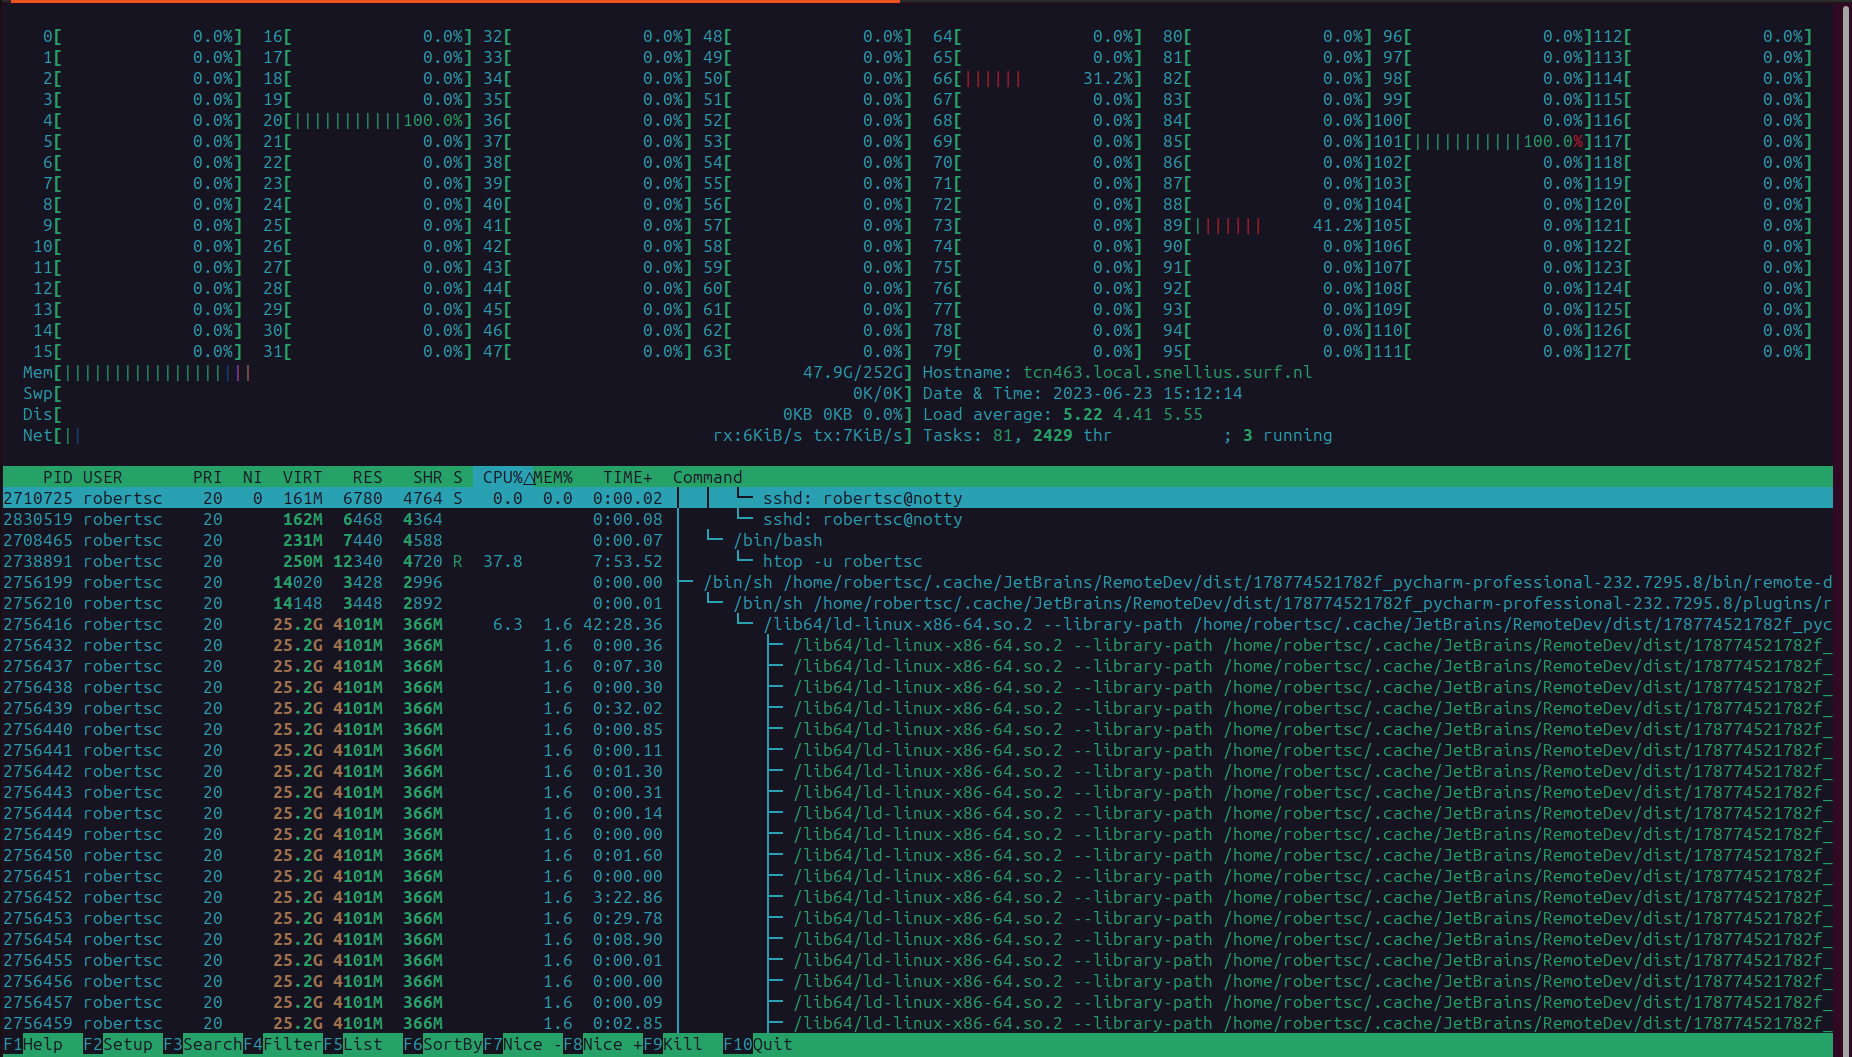Select process 2756452 with TIME 3:22.86
Image resolution: width=1852 pixels, height=1057 pixels.
[918, 897]
